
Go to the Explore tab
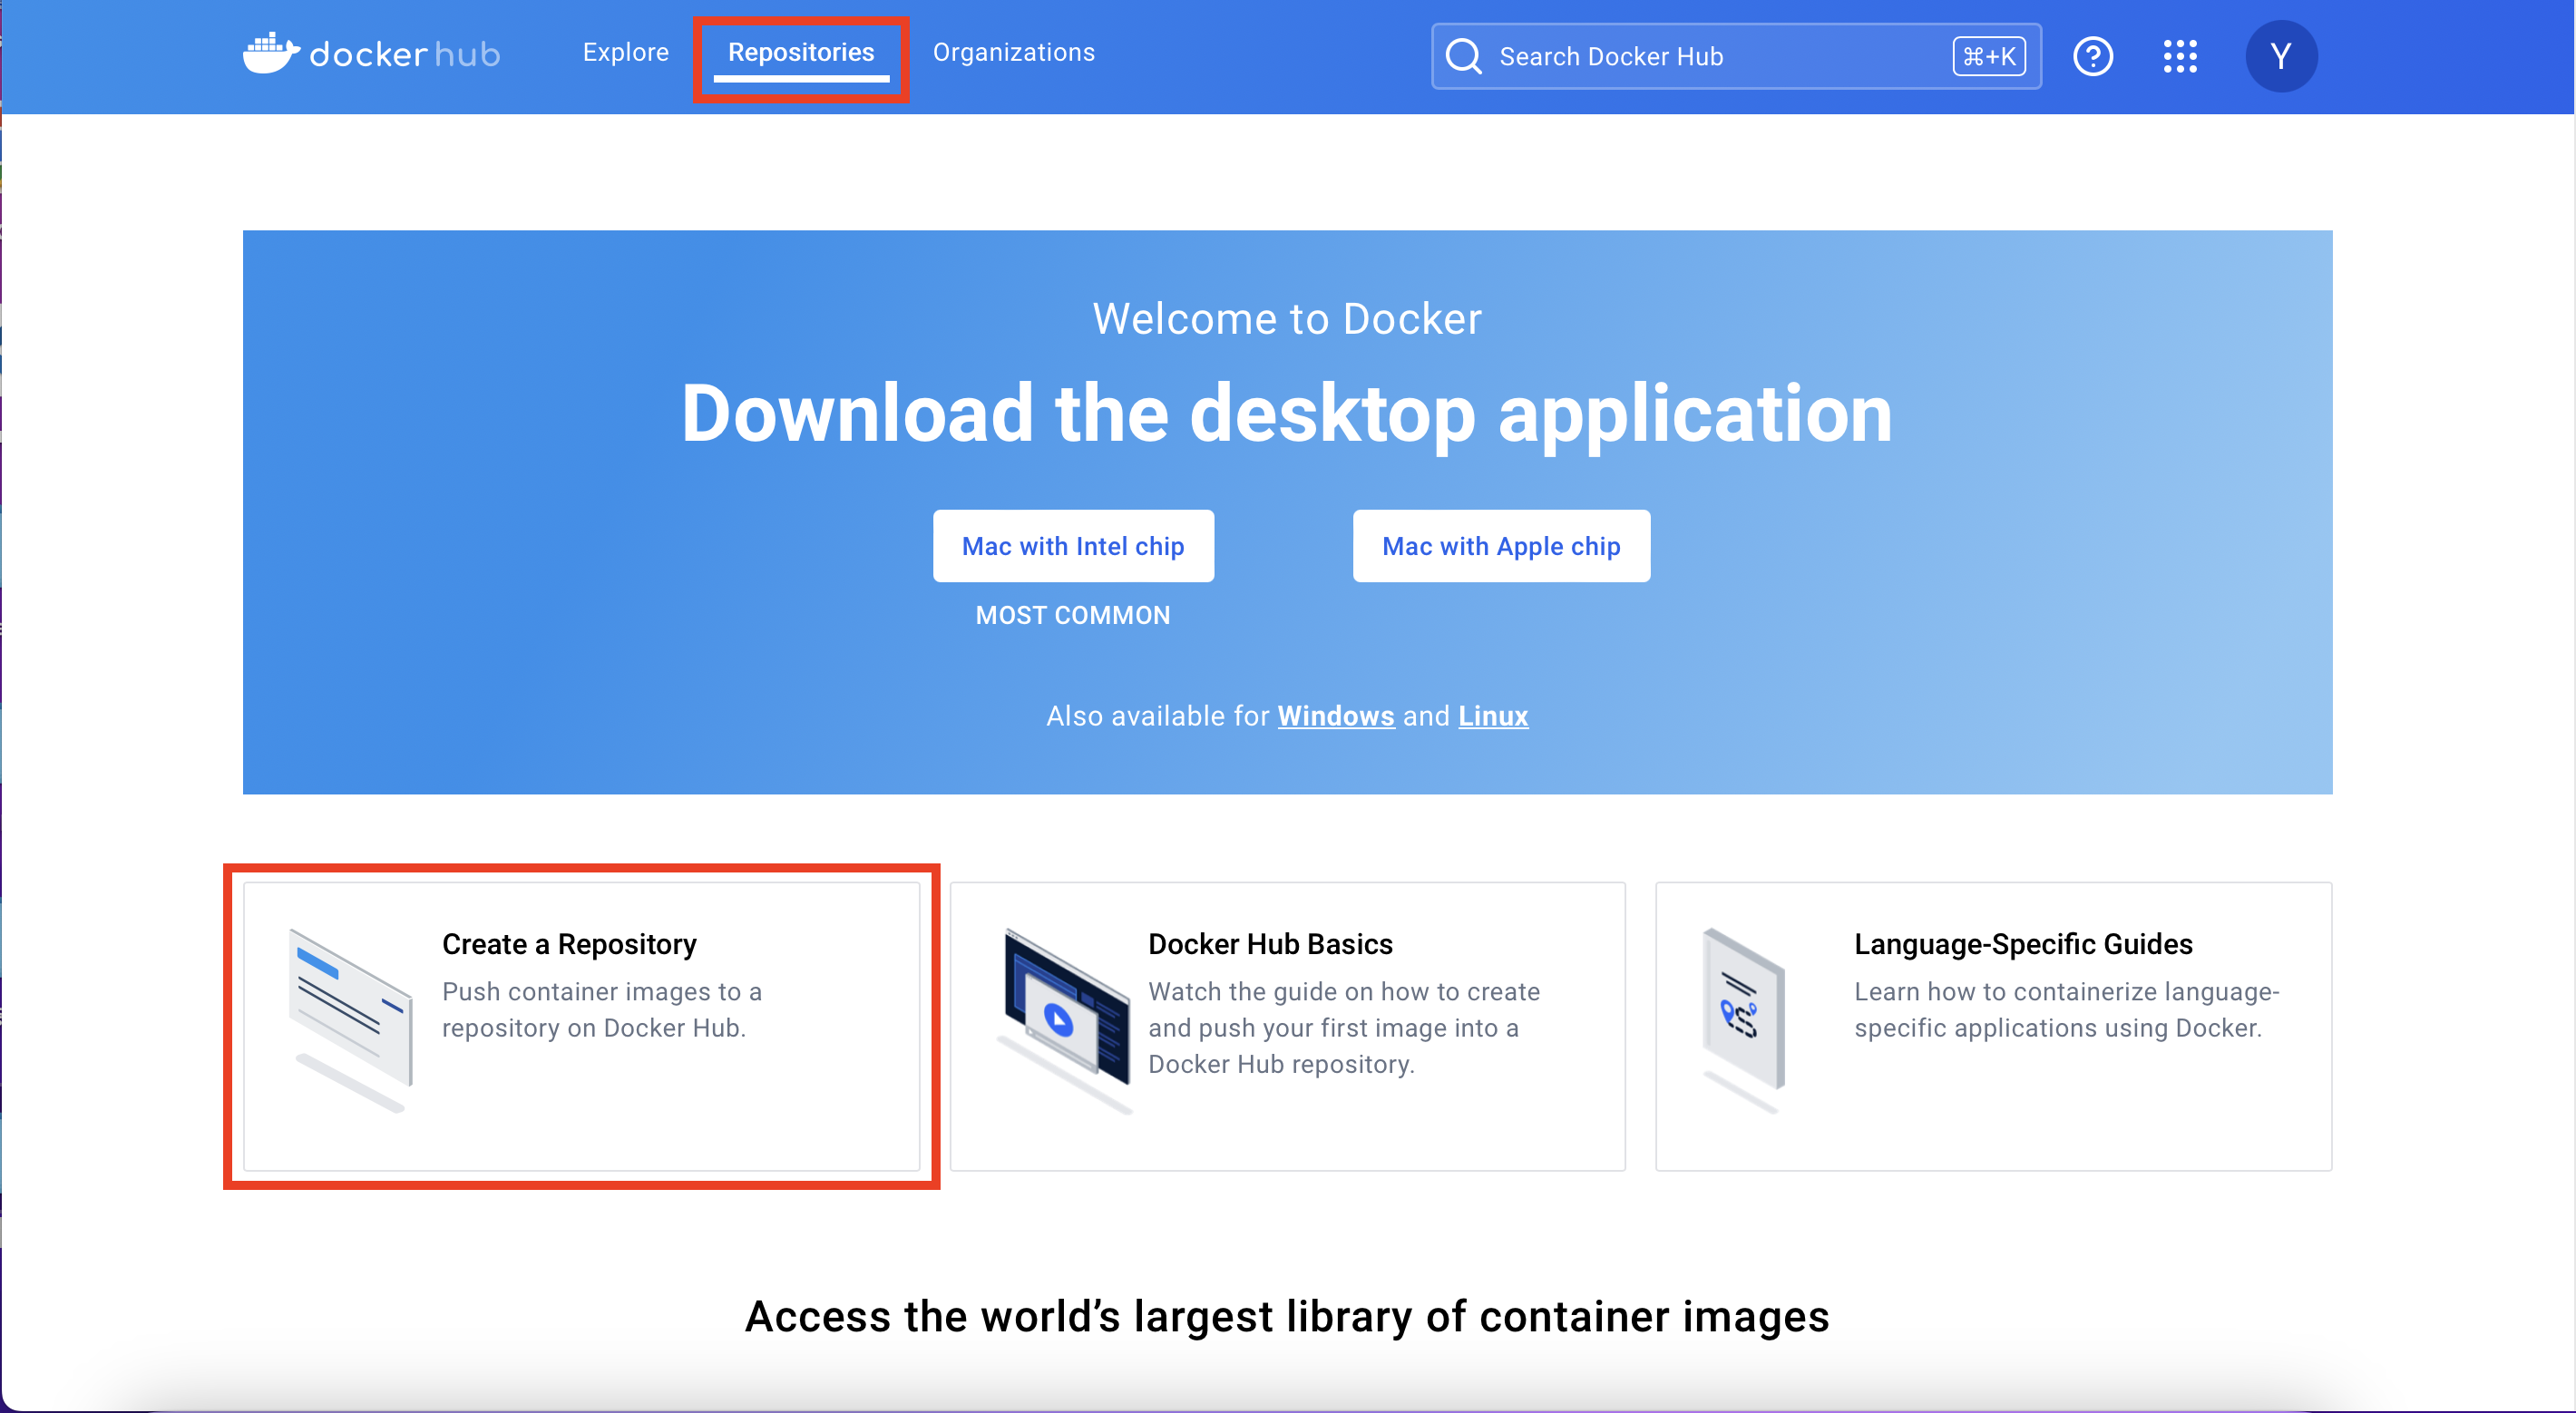625,52
